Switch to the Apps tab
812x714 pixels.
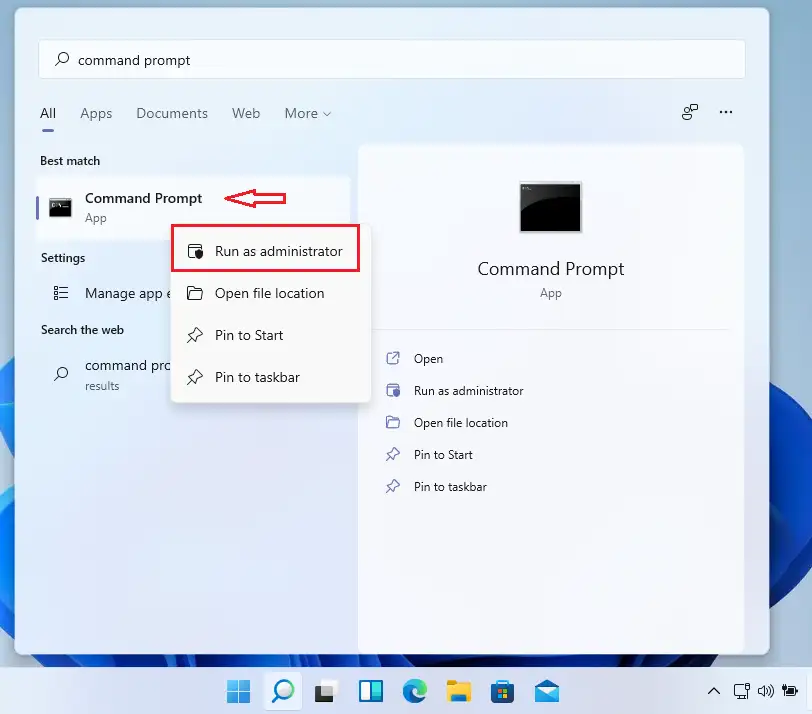pos(96,113)
